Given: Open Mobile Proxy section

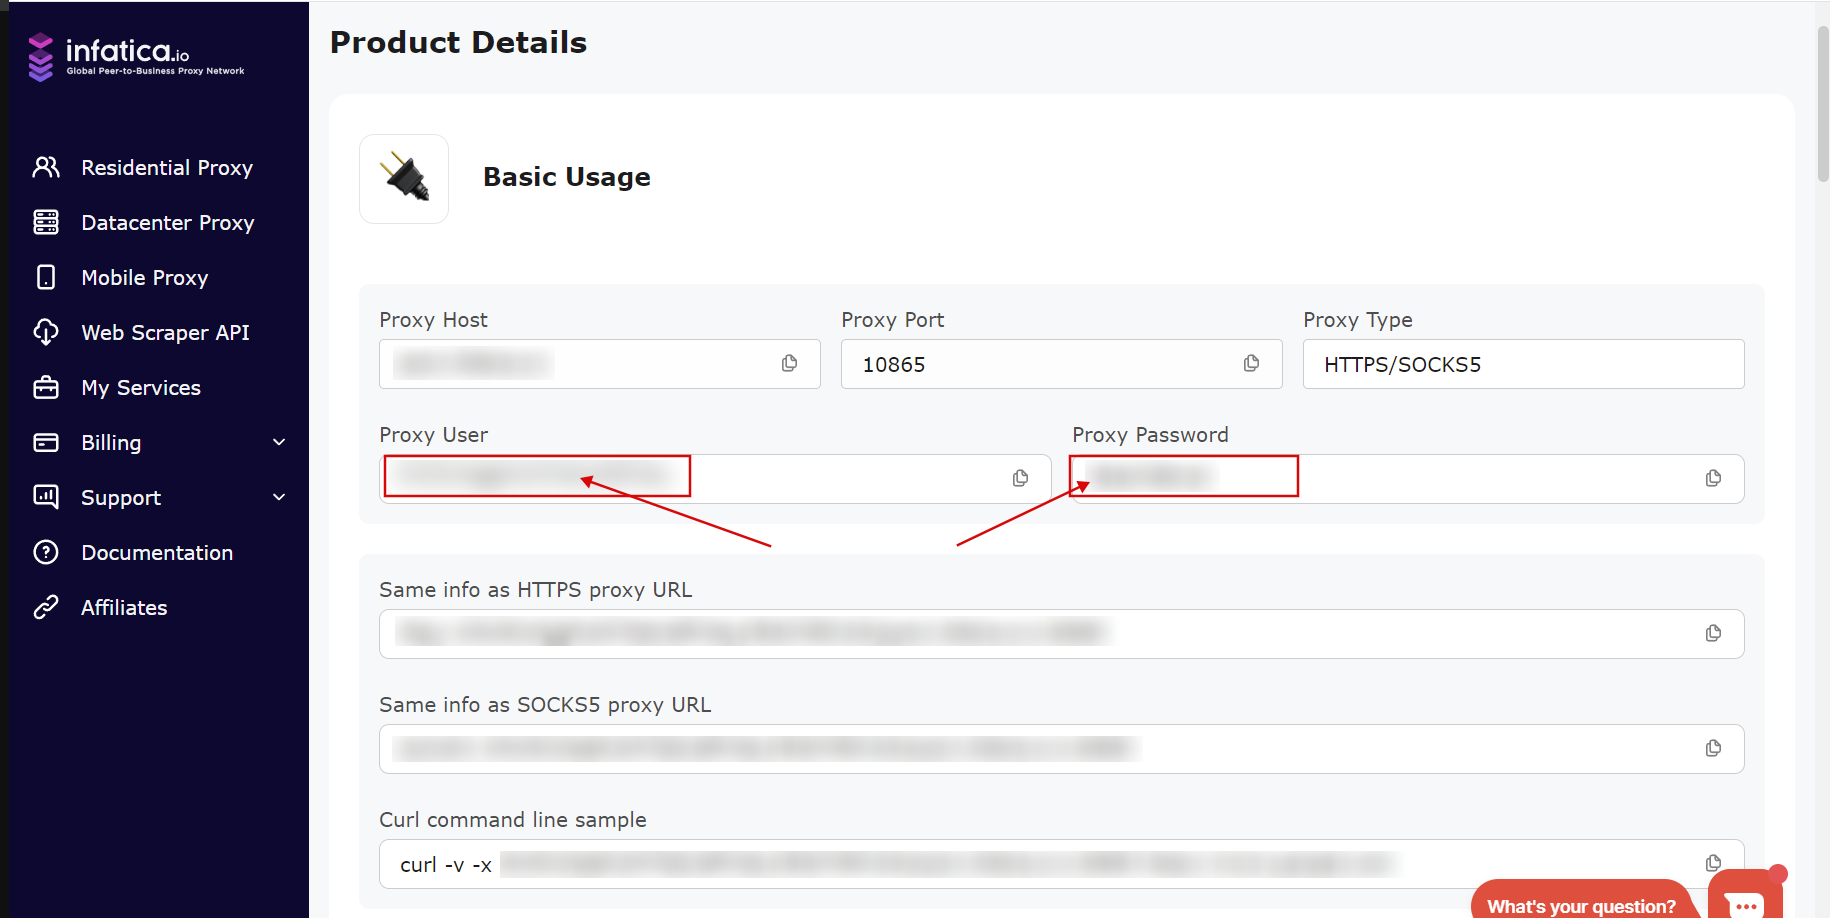Looking at the screenshot, I should tap(145, 277).
